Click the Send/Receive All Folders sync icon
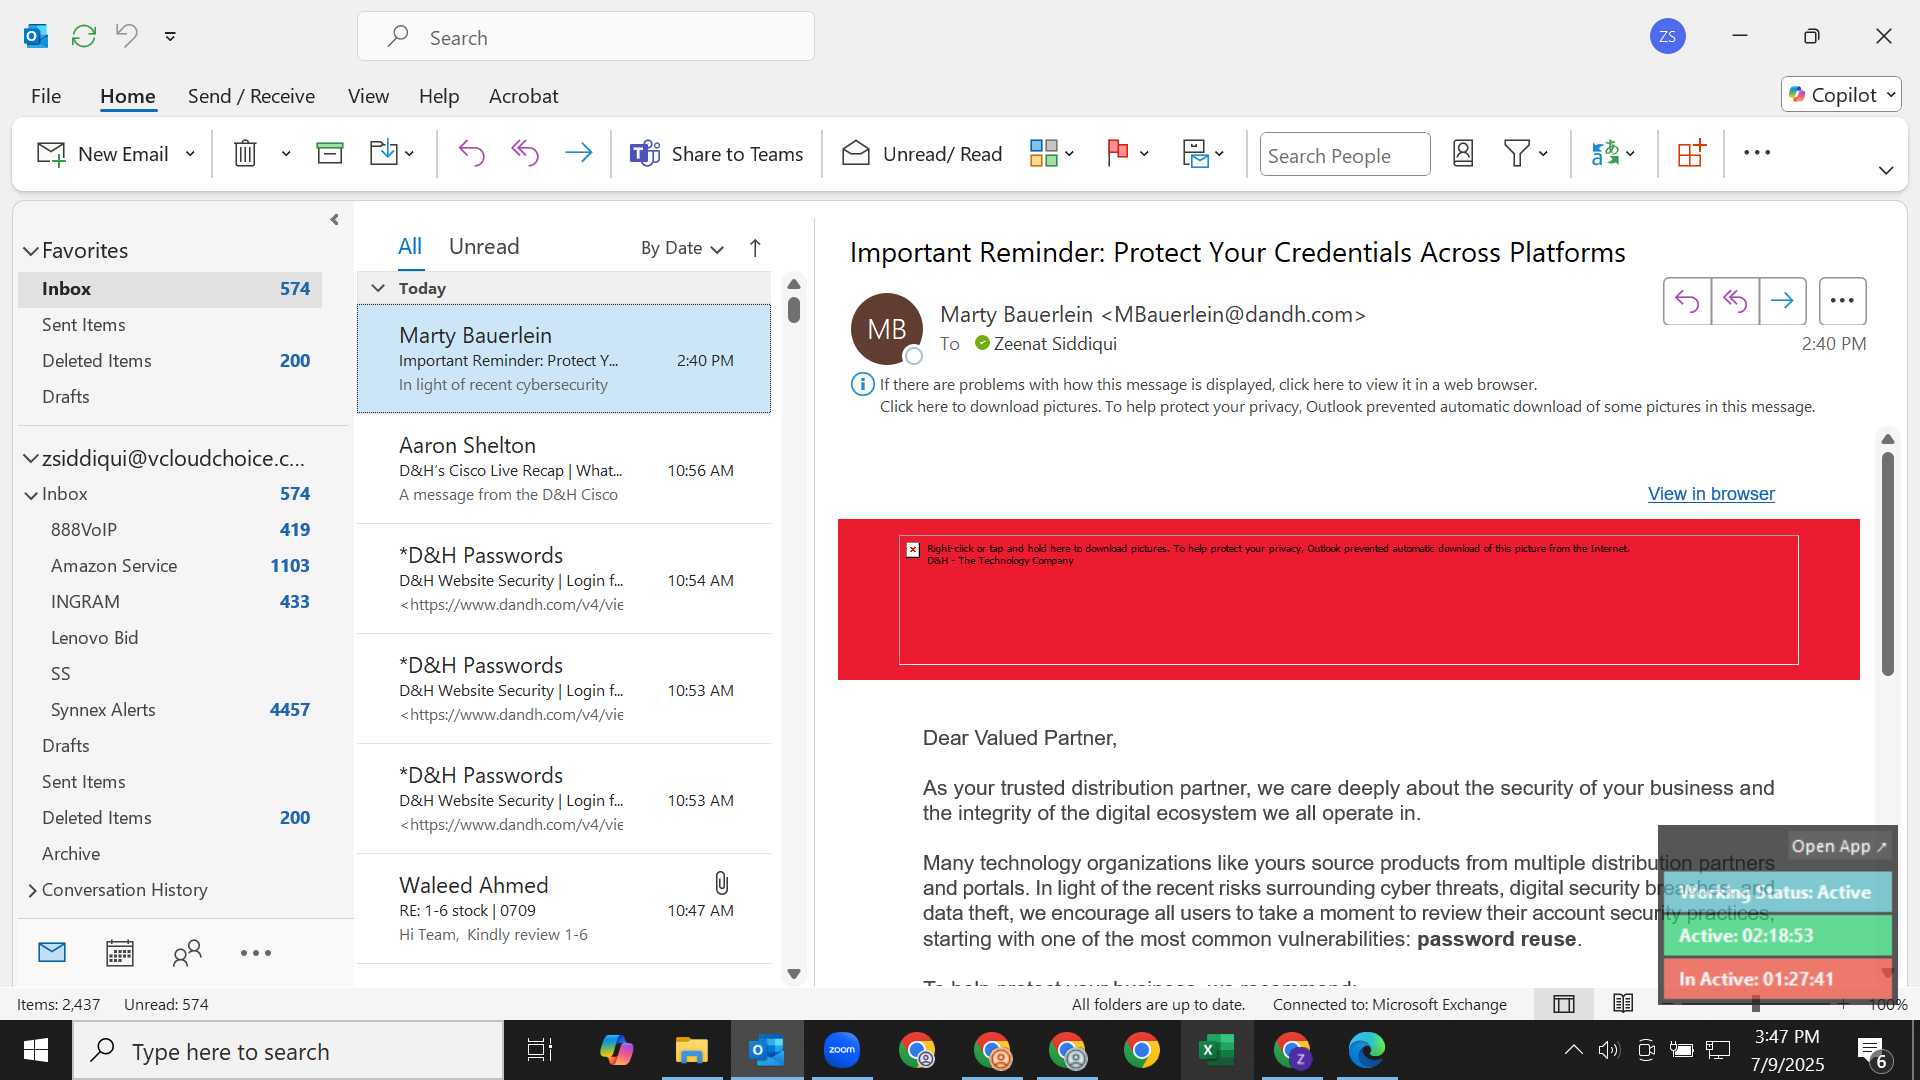The width and height of the screenshot is (1920, 1080). (x=84, y=36)
